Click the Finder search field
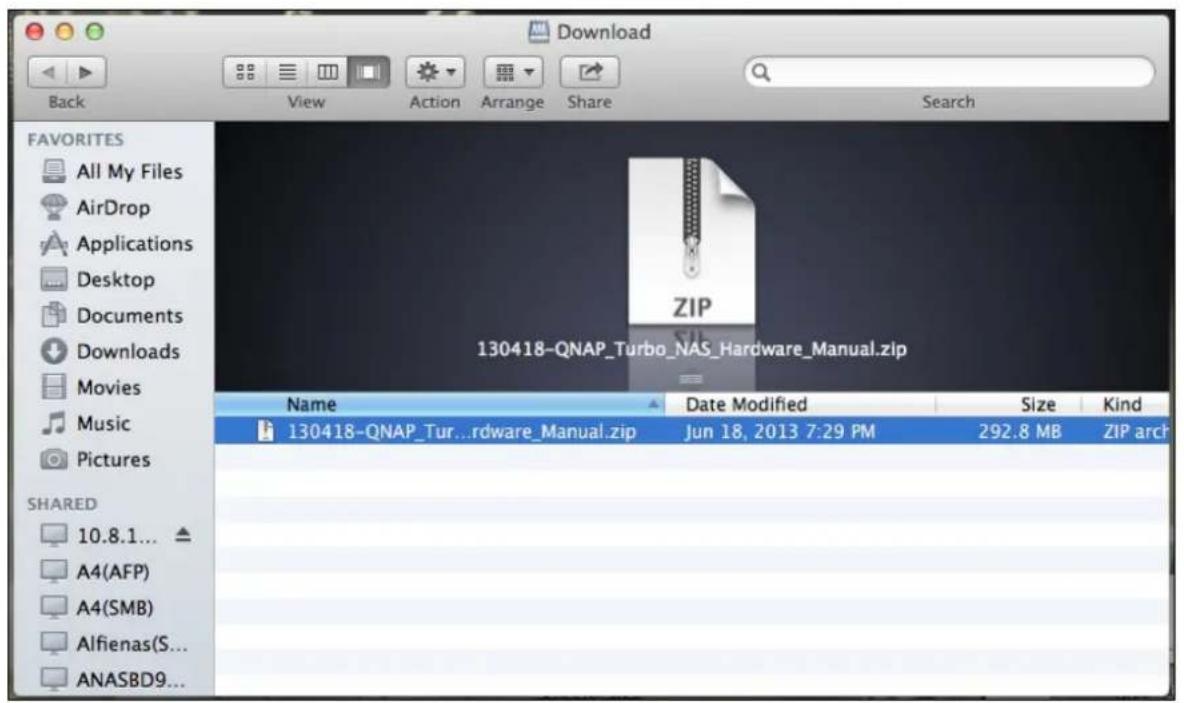 click(949, 72)
